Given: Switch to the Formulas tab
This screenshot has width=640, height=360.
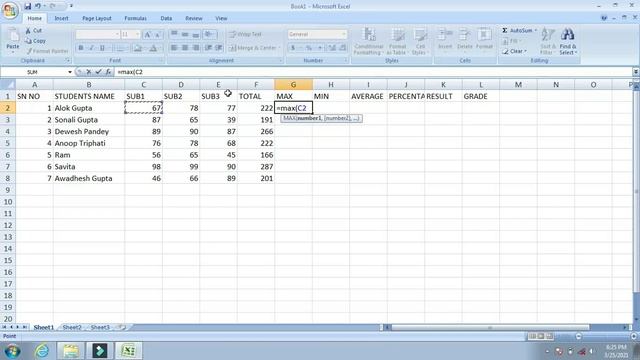Looking at the screenshot, I should point(136,18).
